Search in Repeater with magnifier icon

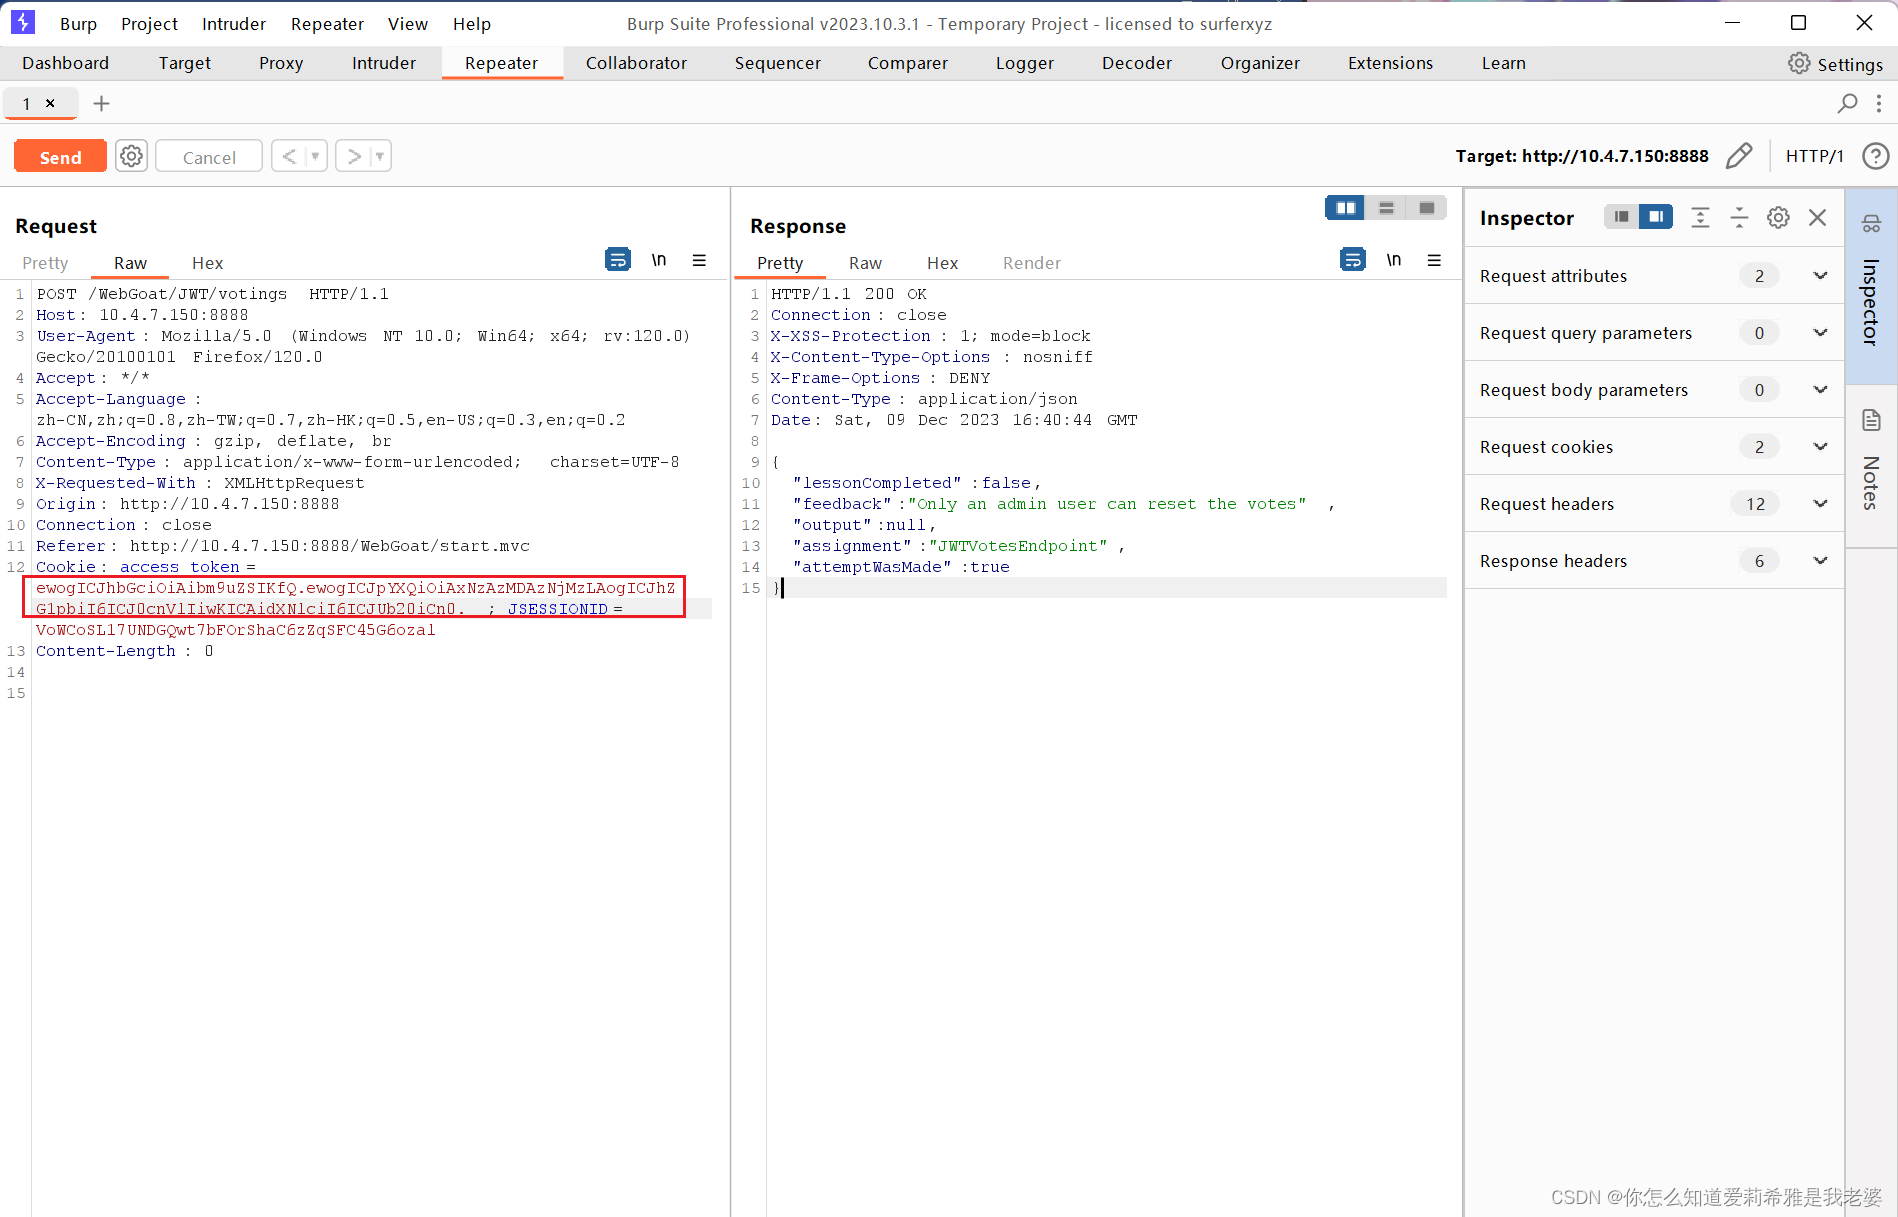[1848, 103]
